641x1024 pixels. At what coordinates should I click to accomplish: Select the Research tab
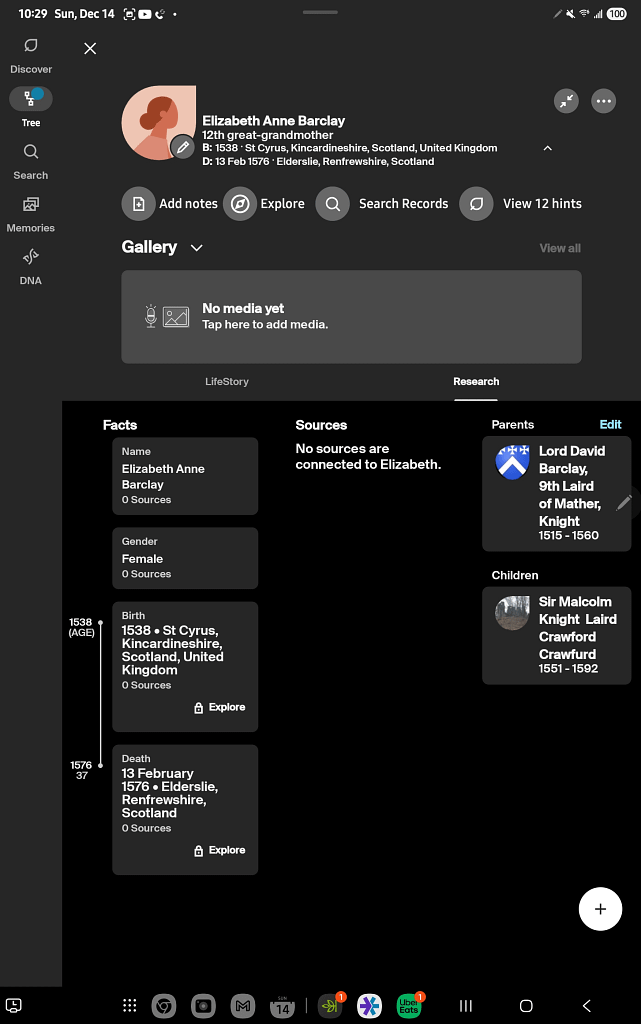pyautogui.click(x=476, y=381)
